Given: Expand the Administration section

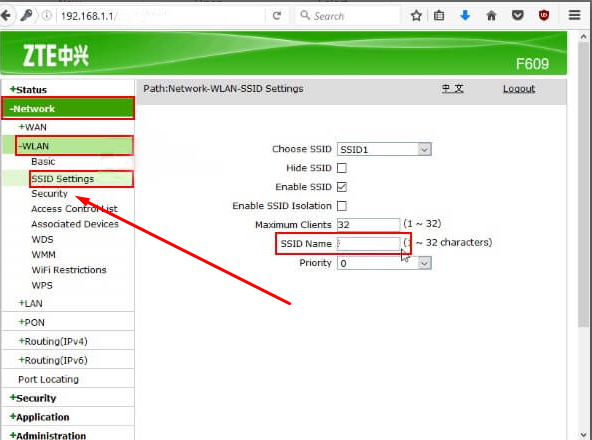Looking at the screenshot, I should tap(48, 435).
